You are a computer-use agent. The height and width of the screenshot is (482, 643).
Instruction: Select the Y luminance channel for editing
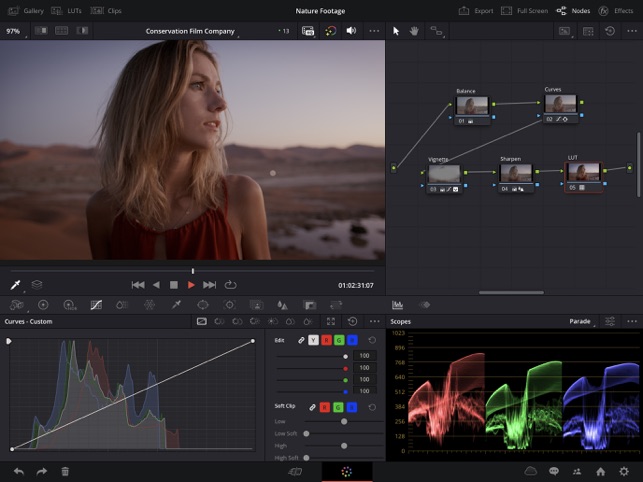(313, 340)
